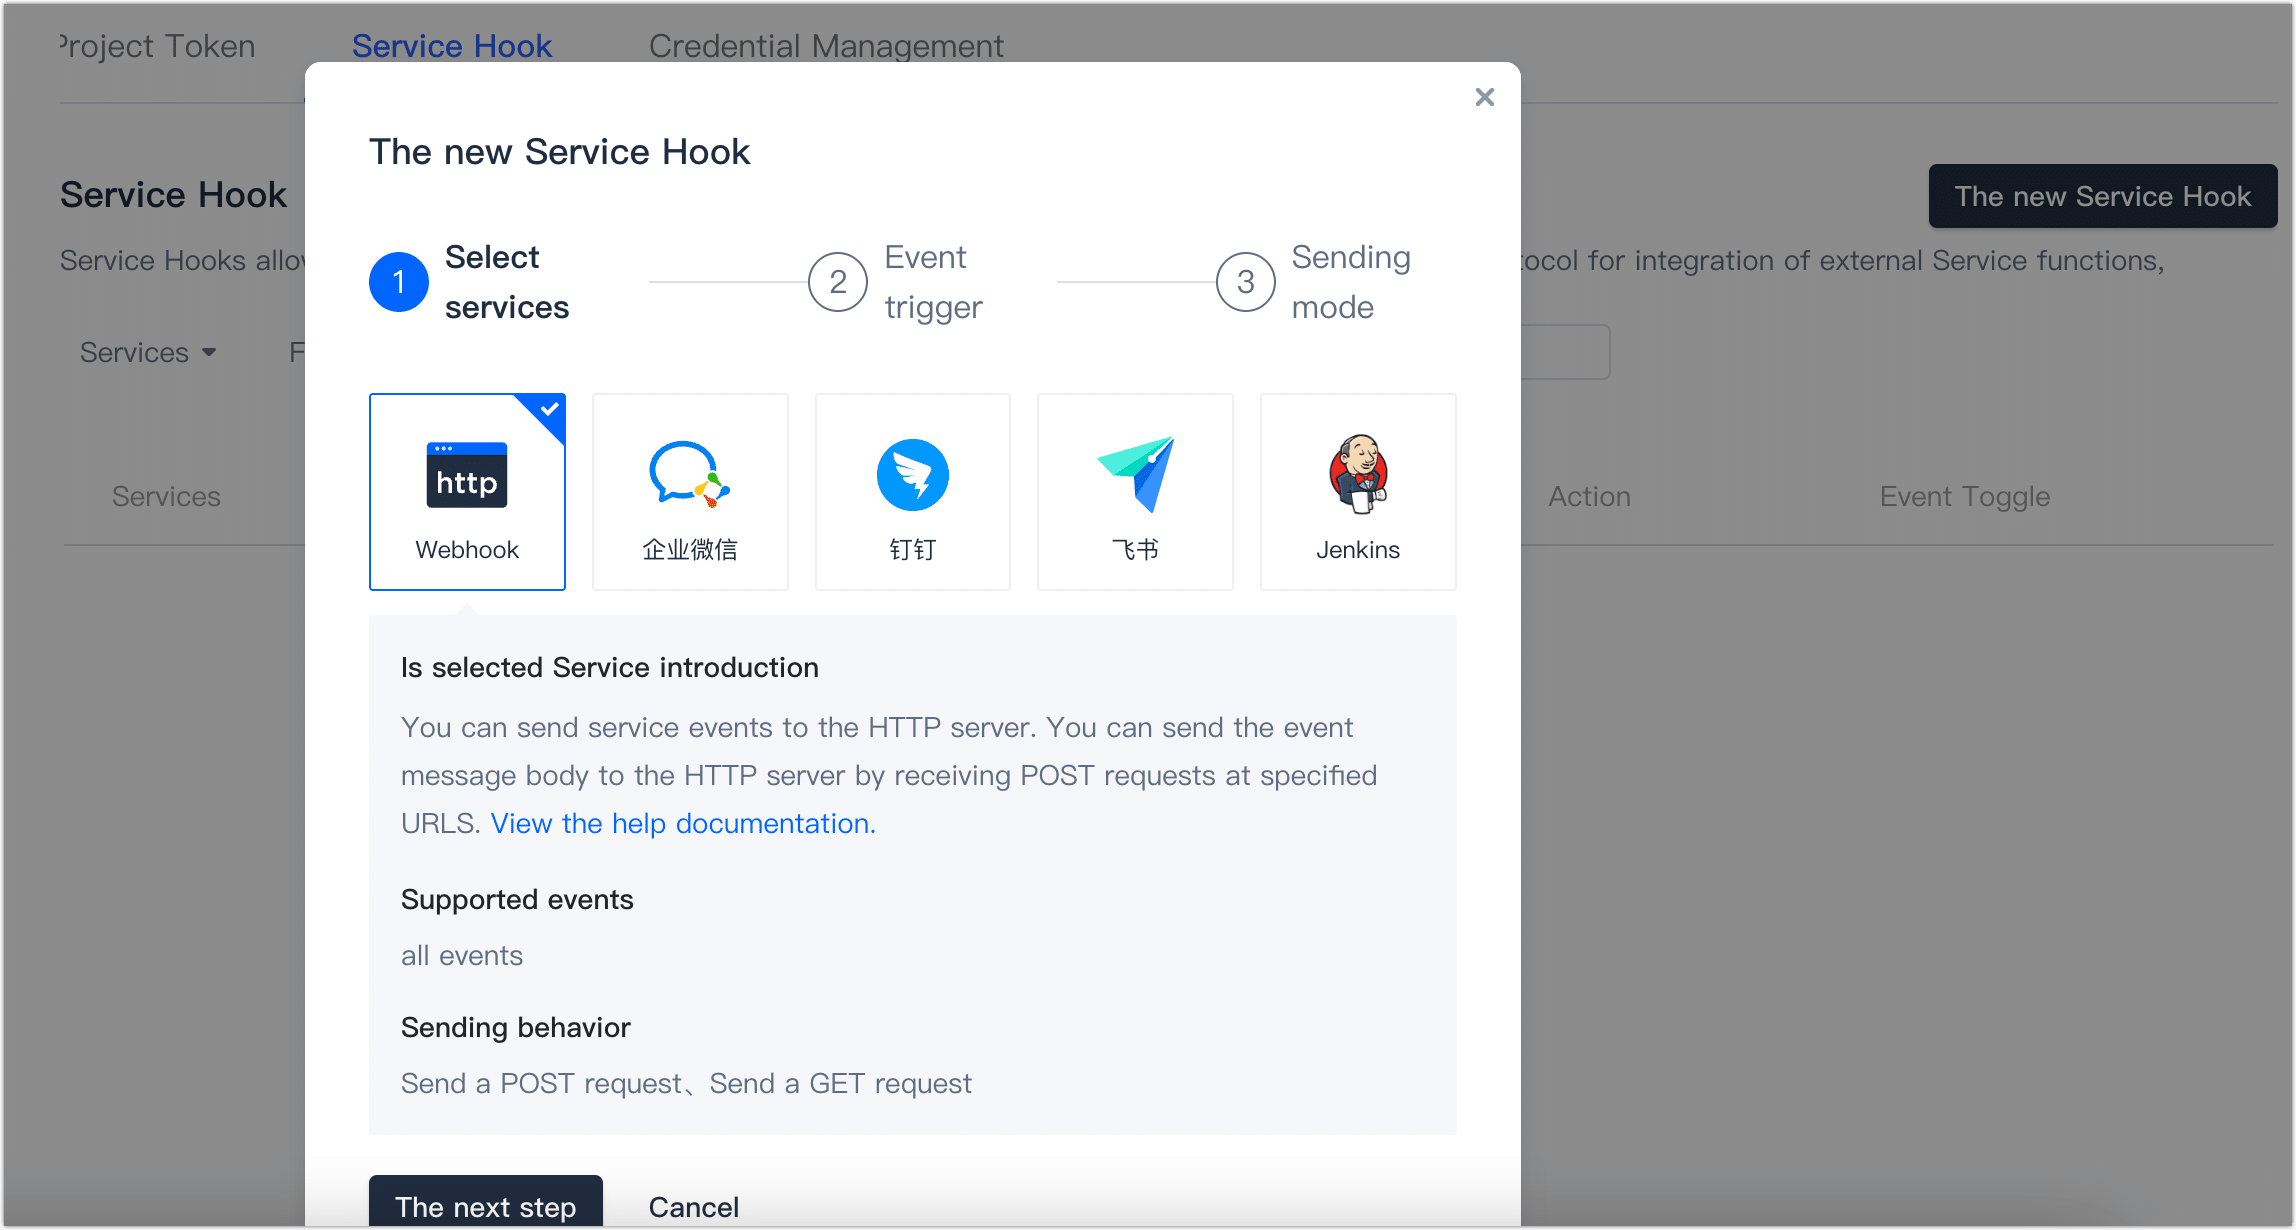Pick the 飞书 (Feishu) service
This screenshot has height=1230, width=2296.
click(1135, 491)
